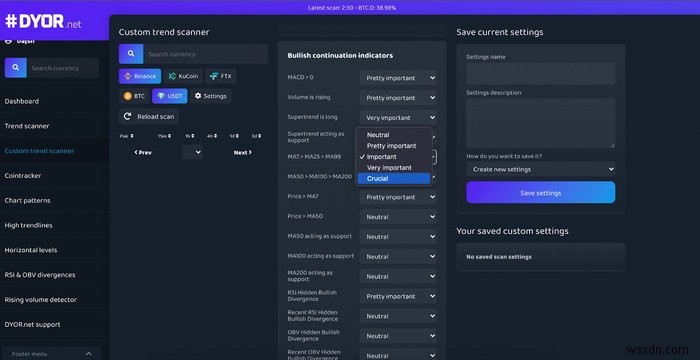Open DYOR.net support page

point(33,324)
